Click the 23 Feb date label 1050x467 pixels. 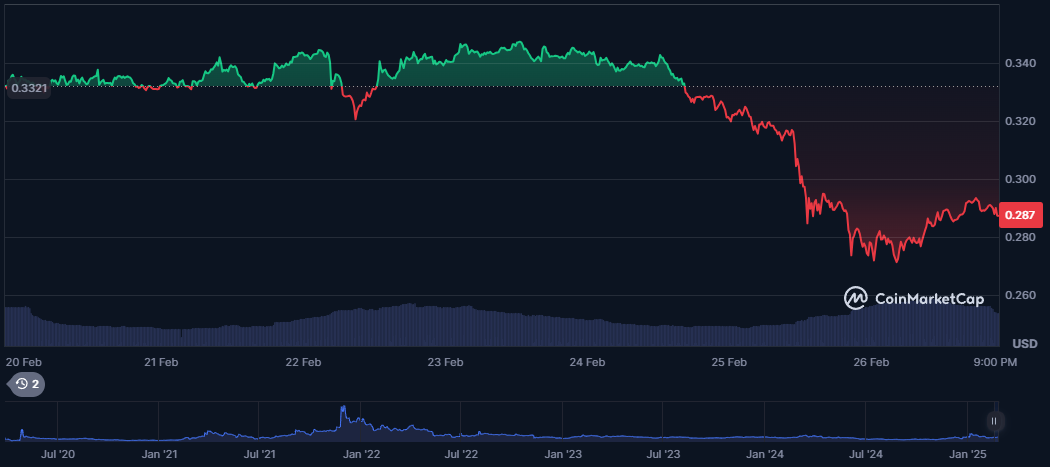point(445,362)
